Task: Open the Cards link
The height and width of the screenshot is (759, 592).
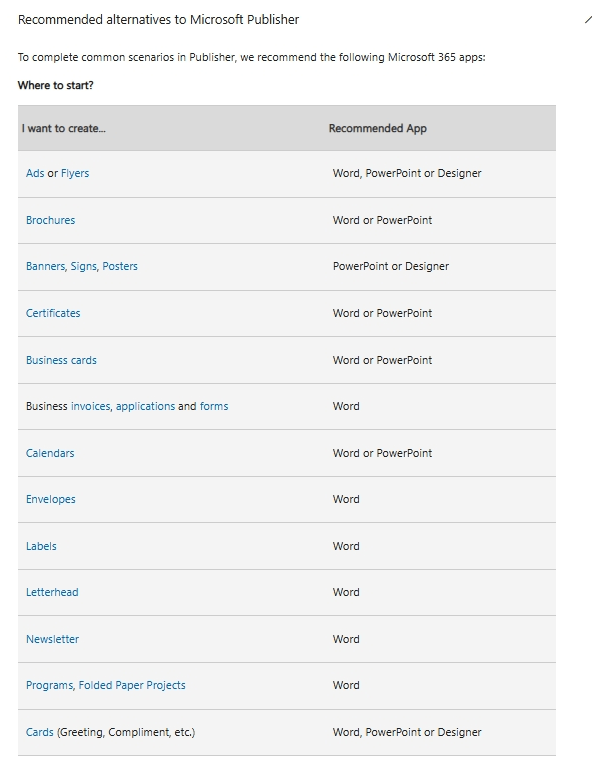Action: tap(40, 732)
